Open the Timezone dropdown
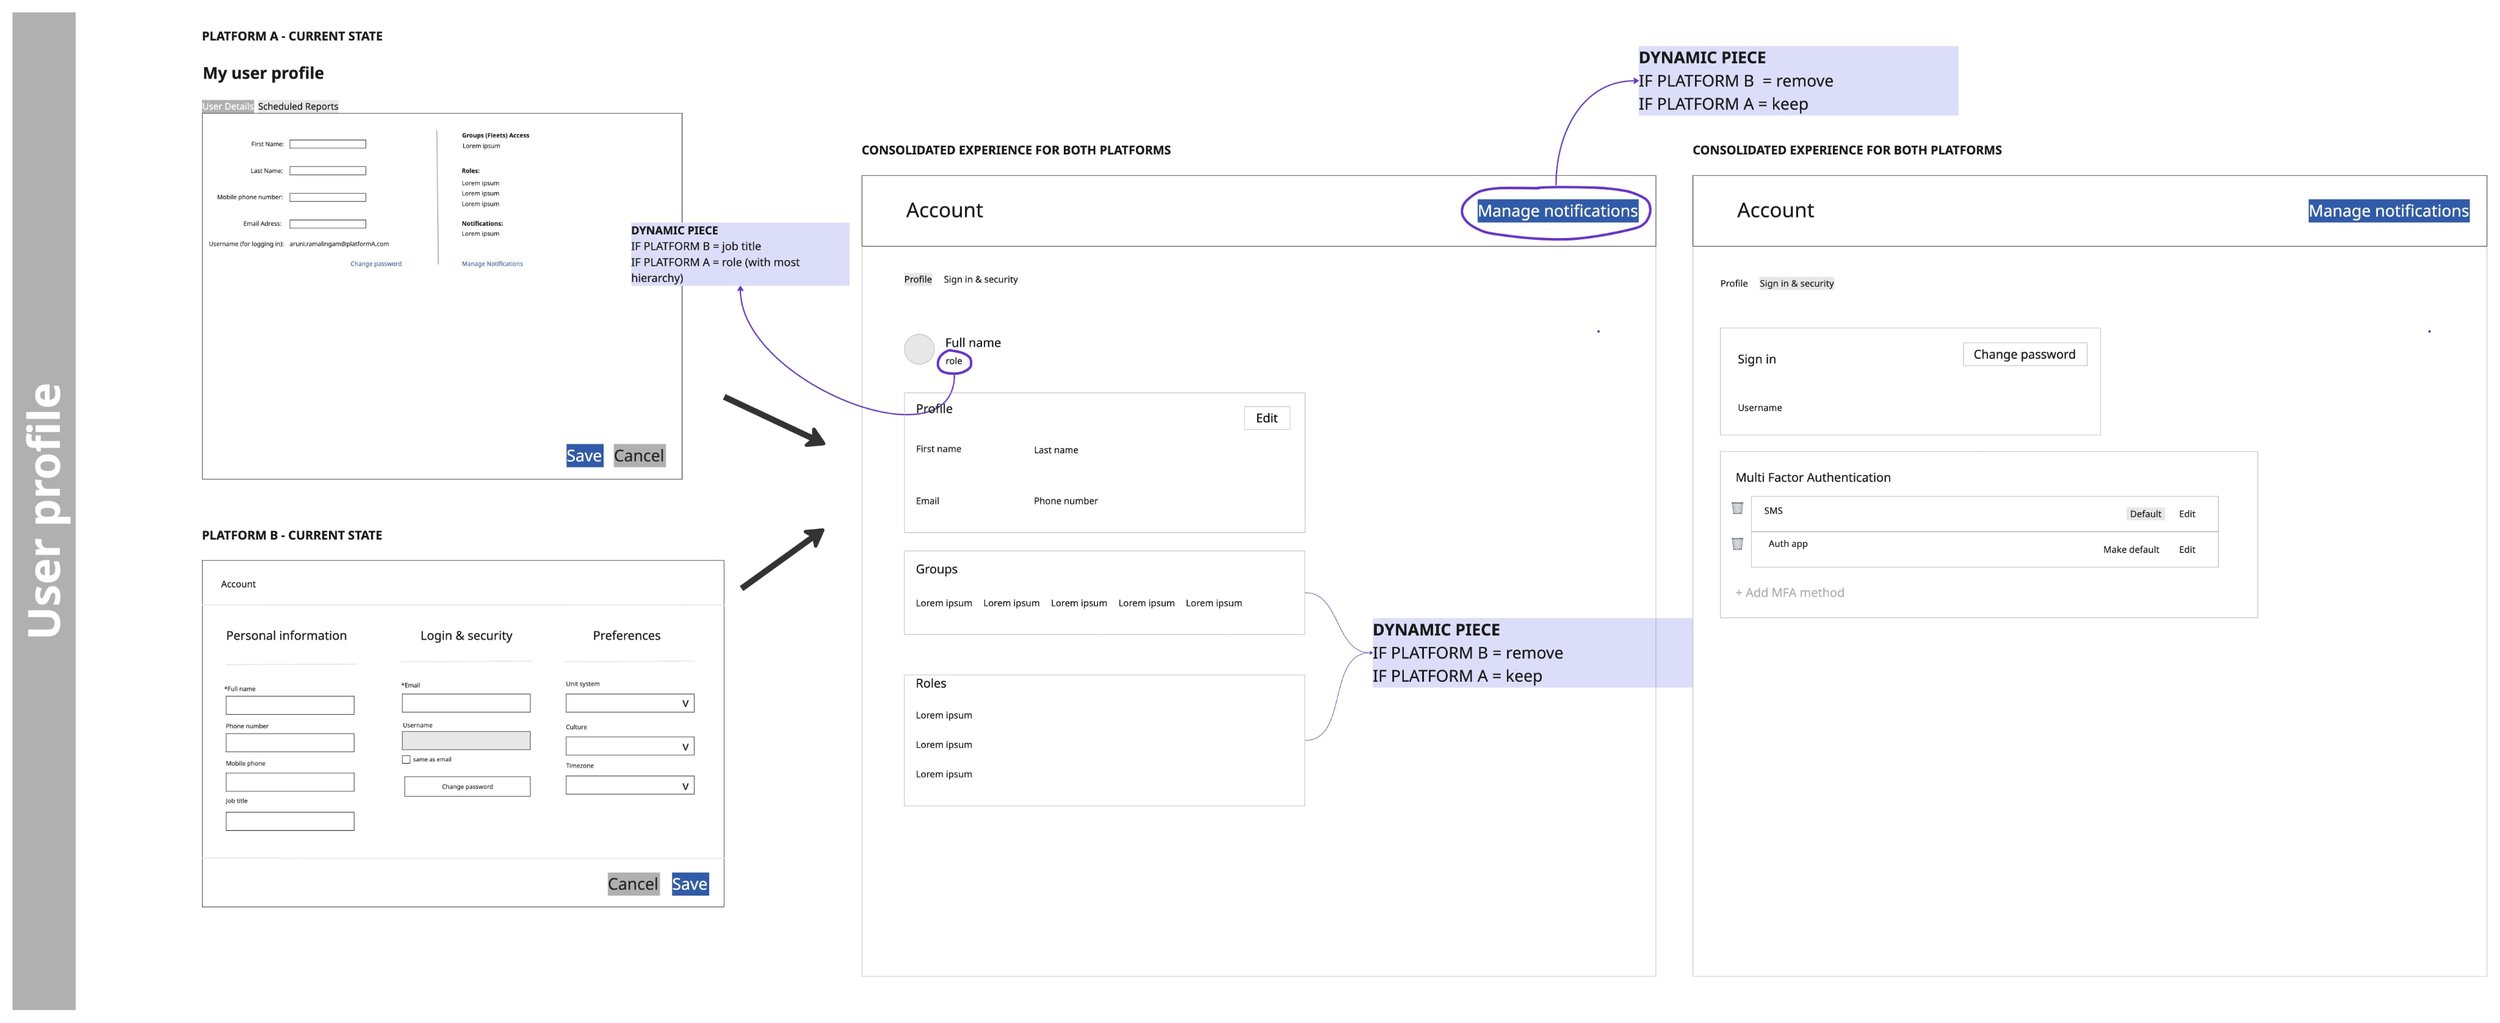The width and height of the screenshot is (2500, 1023). 630,786
